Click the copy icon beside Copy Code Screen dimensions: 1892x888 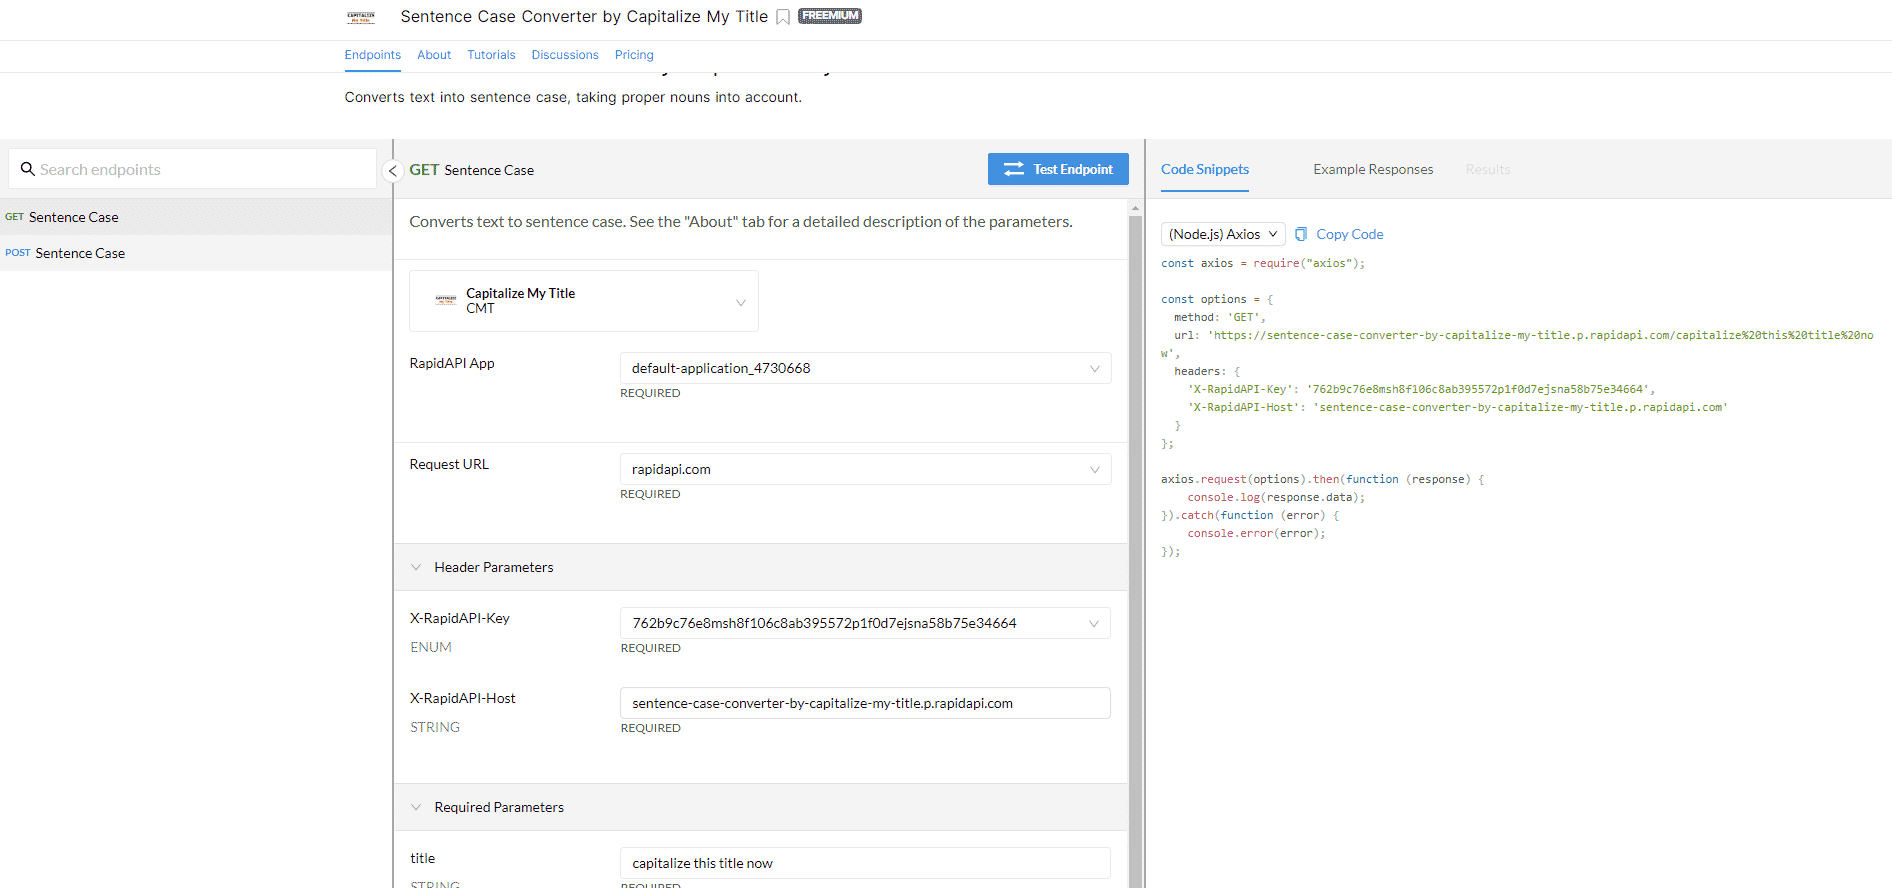[1301, 234]
